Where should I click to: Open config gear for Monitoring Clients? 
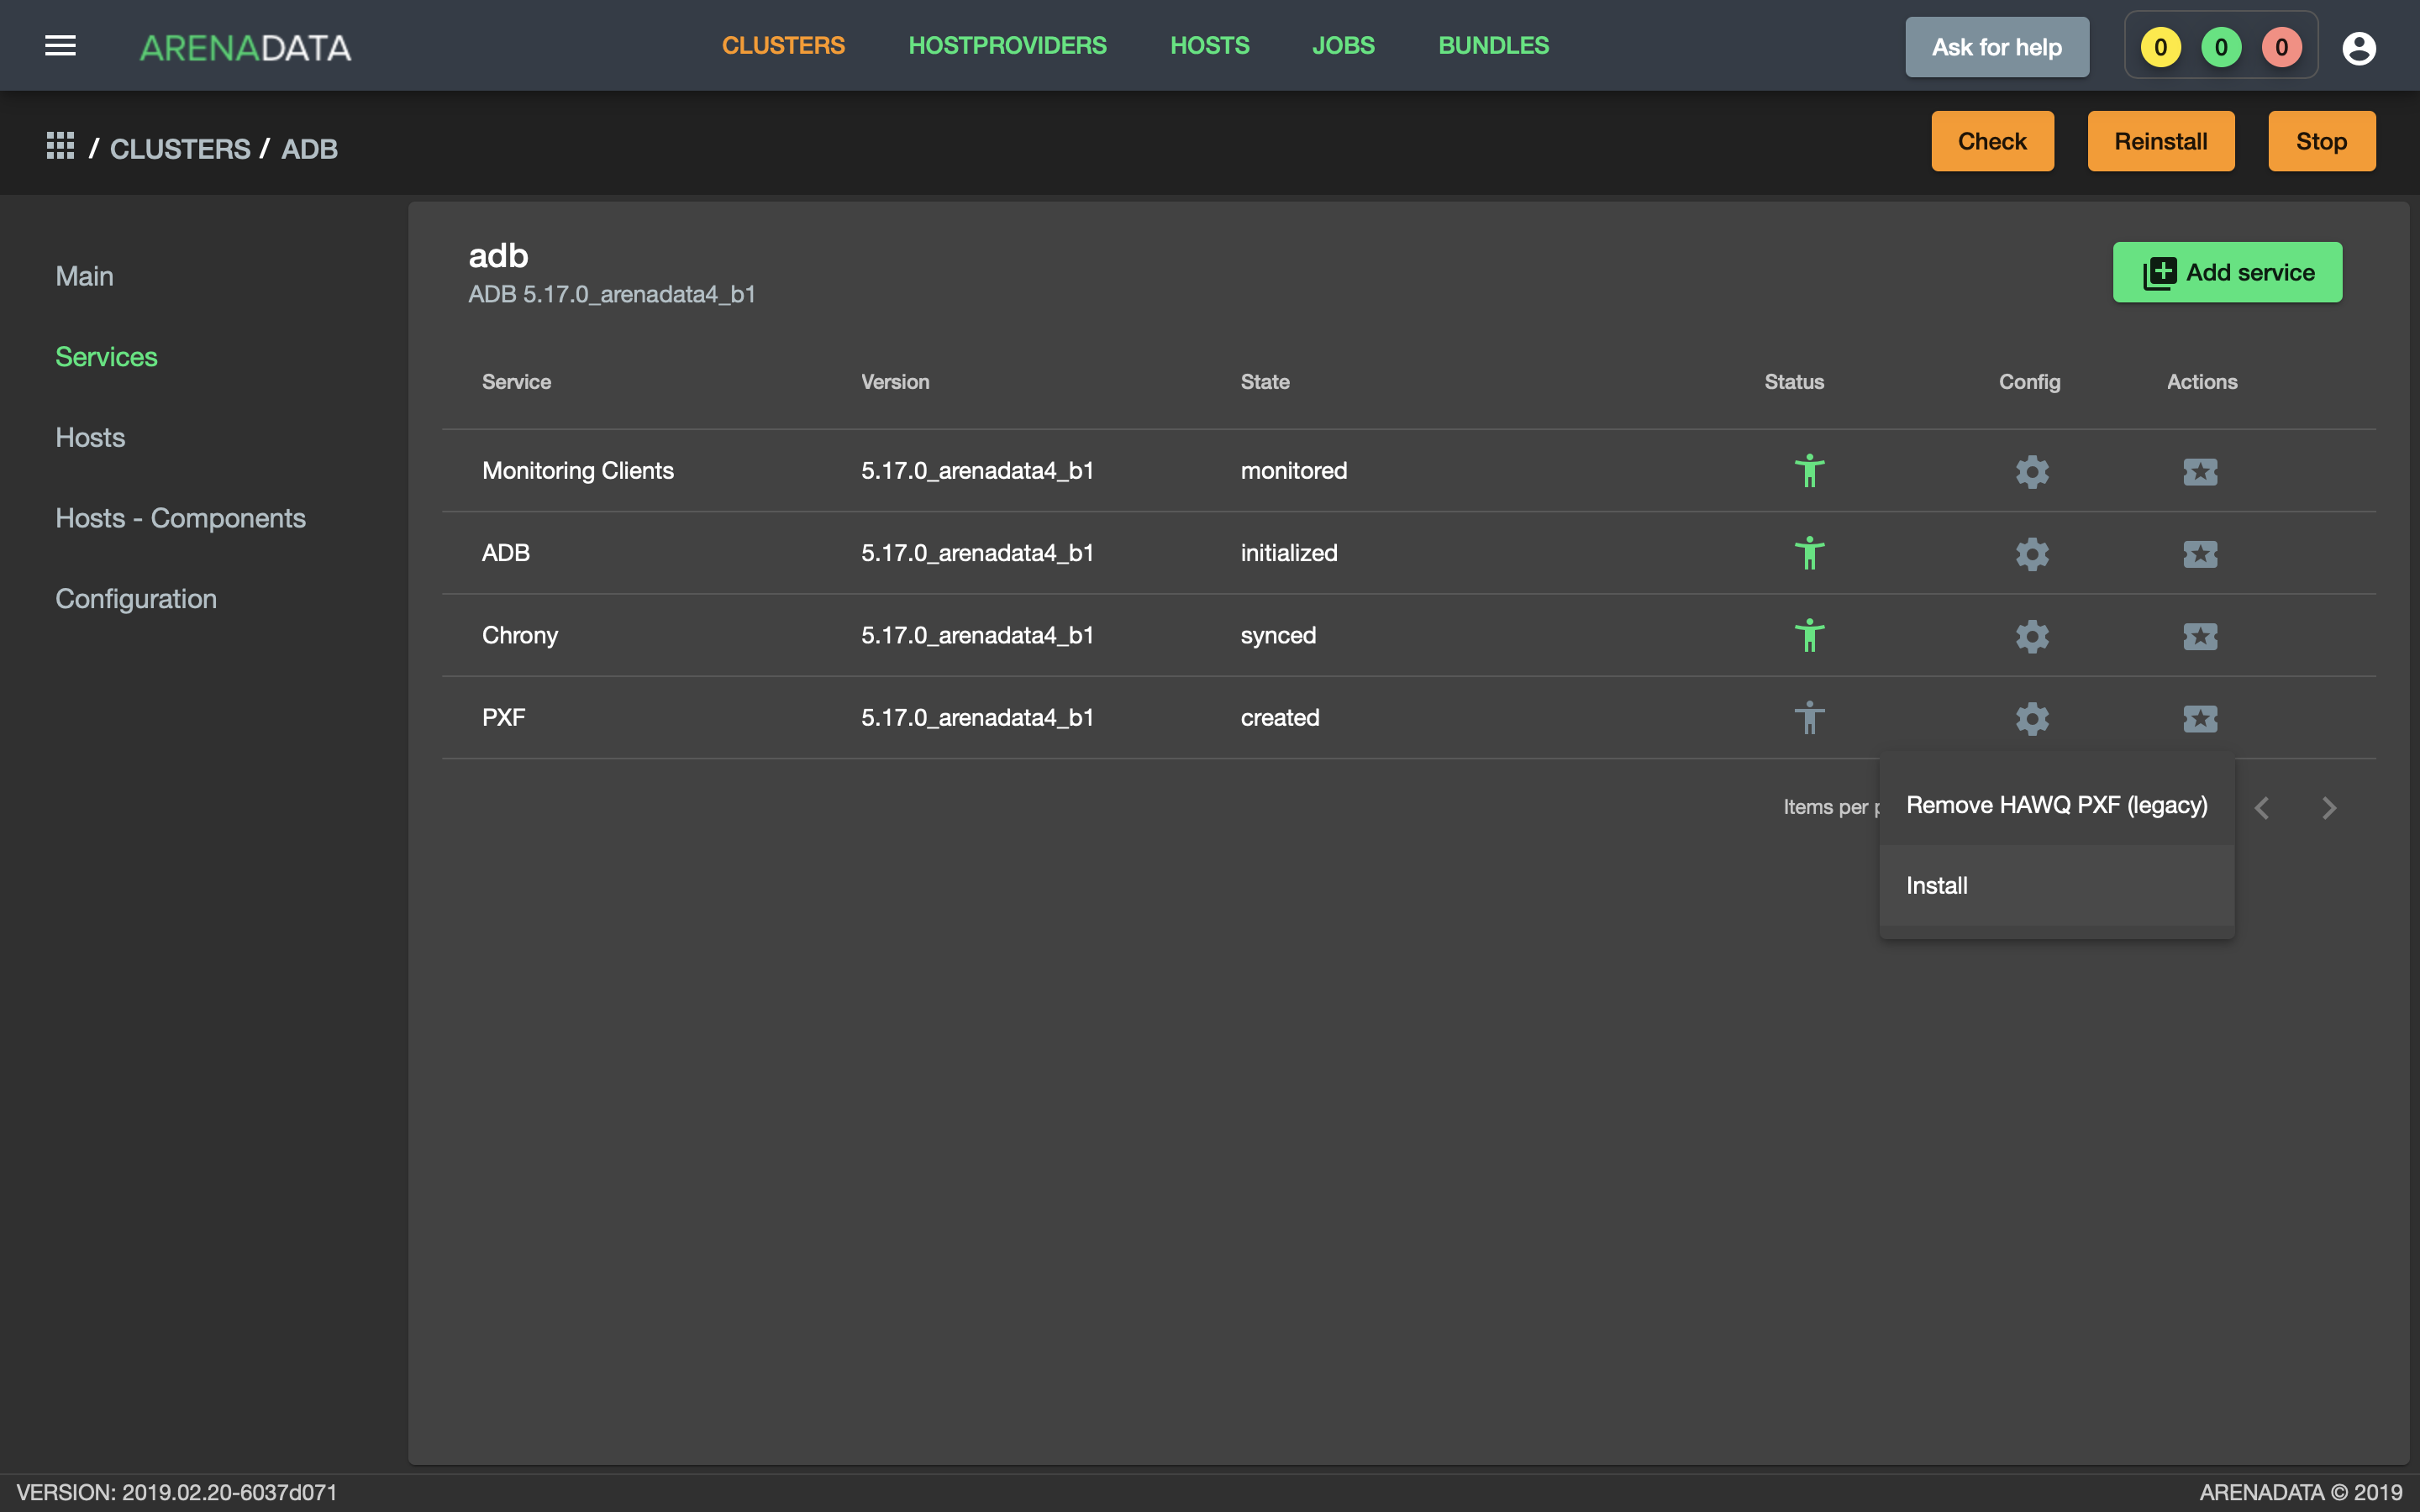[x=2031, y=471]
